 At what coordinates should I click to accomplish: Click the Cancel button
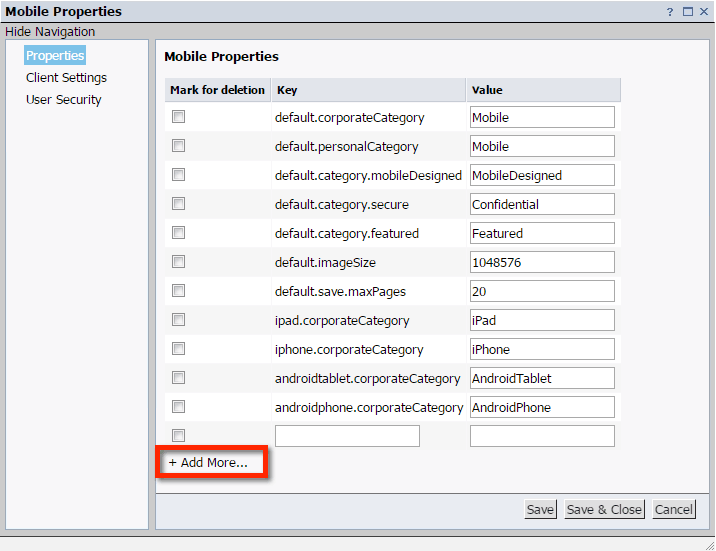(x=673, y=510)
